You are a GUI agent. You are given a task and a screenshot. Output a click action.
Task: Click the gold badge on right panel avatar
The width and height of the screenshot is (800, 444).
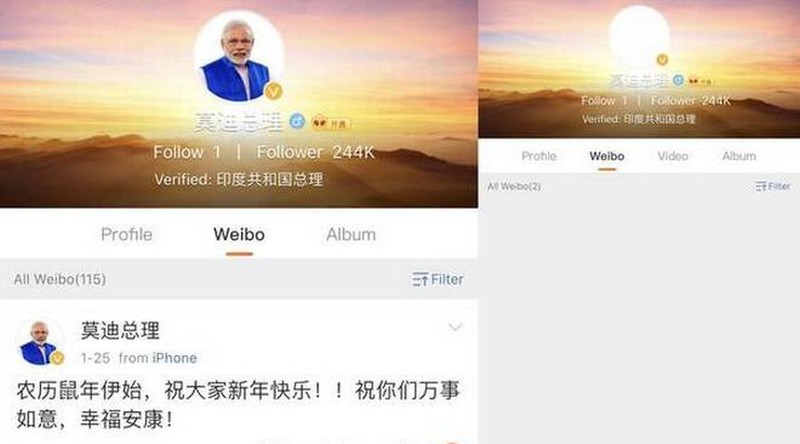pyautogui.click(x=662, y=60)
